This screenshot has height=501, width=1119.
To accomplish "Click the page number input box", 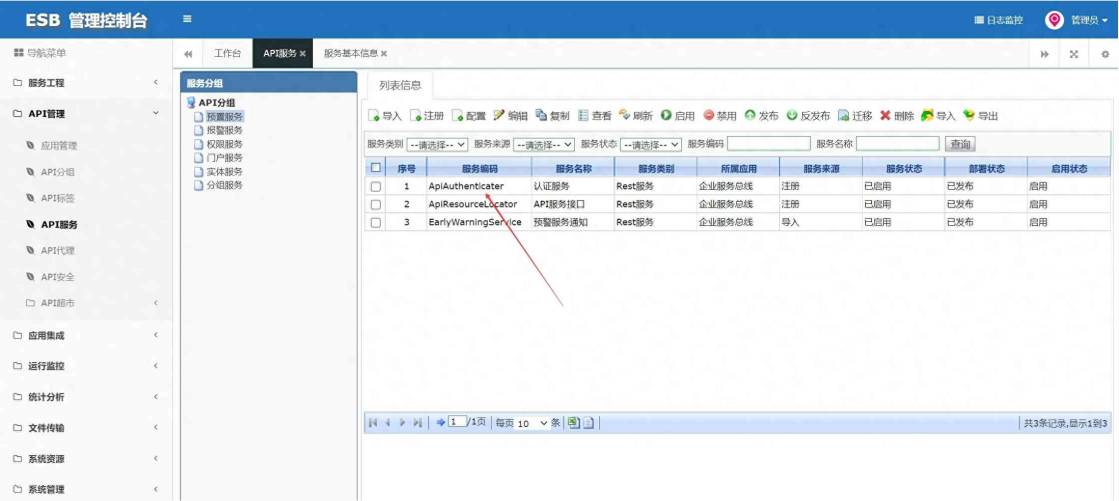I will click(457, 422).
